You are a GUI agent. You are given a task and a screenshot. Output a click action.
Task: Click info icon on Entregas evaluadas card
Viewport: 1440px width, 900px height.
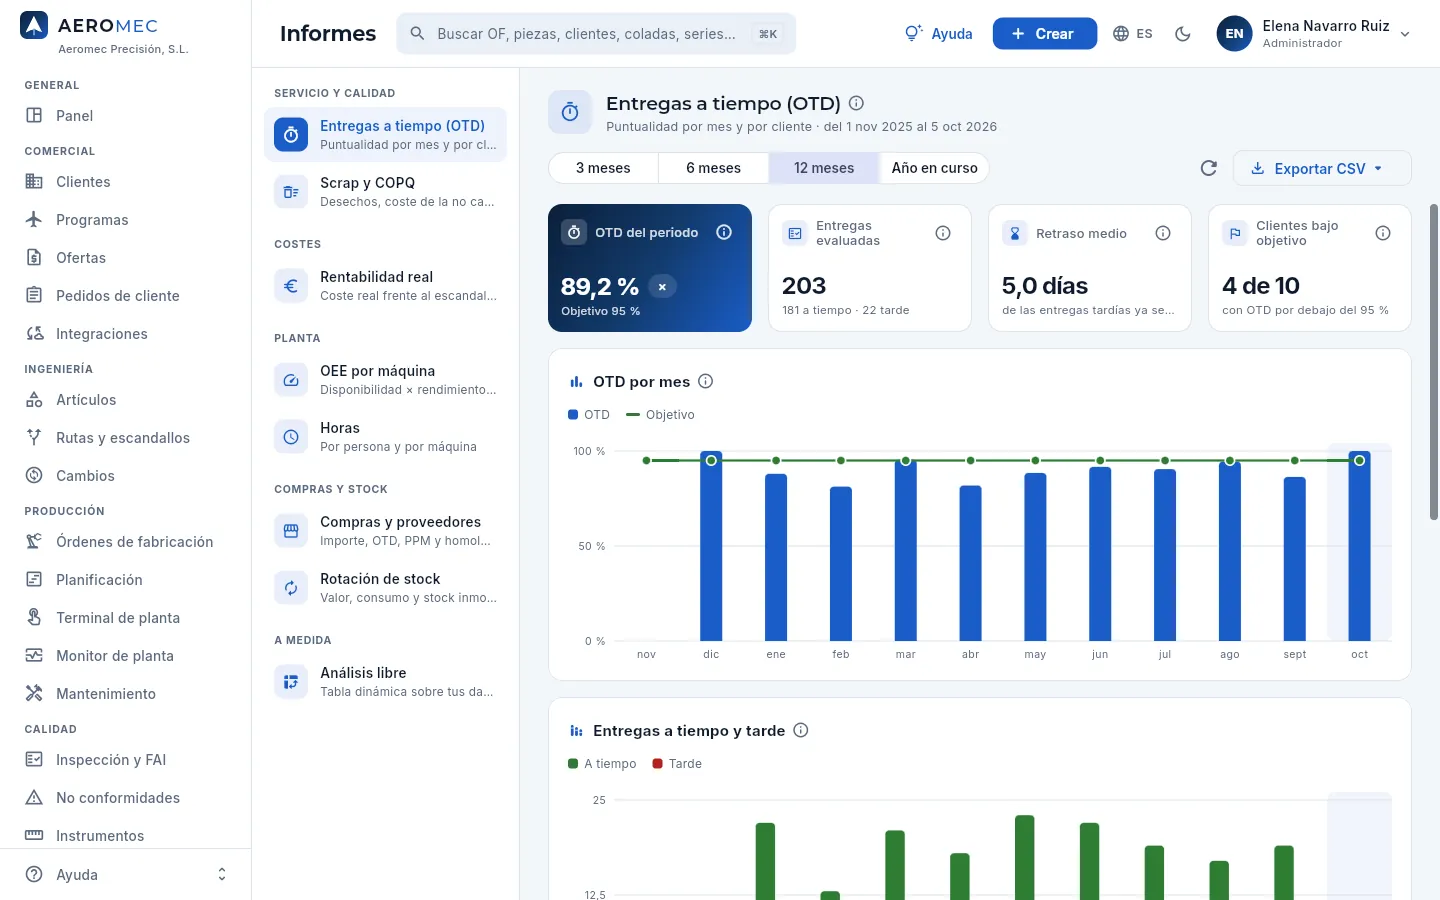pos(943,233)
